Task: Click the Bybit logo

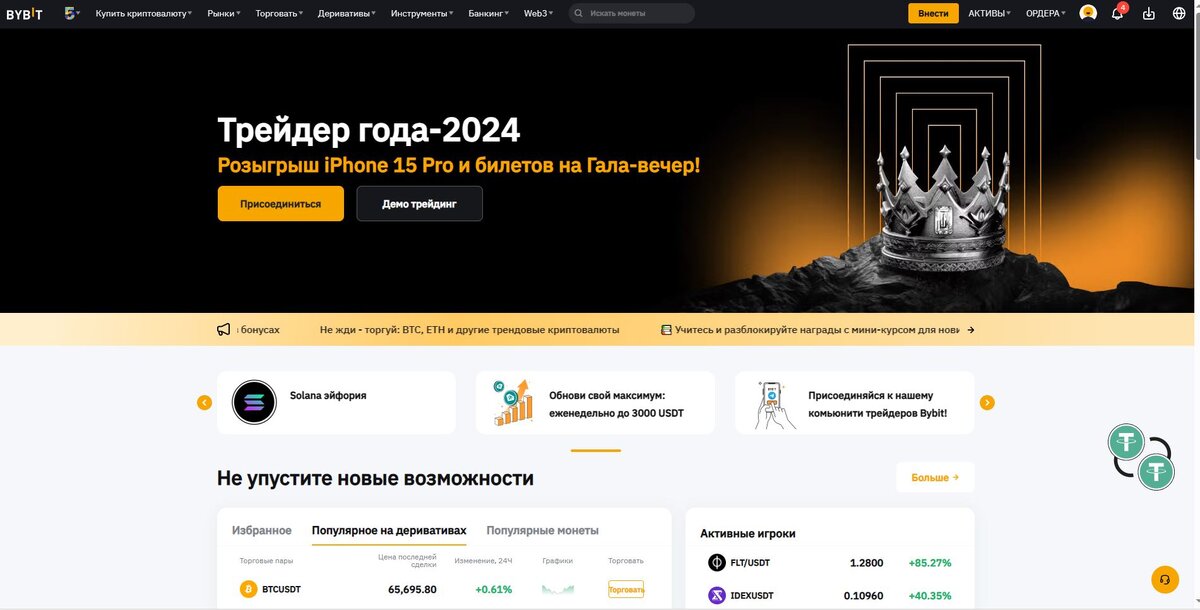Action: pos(24,13)
